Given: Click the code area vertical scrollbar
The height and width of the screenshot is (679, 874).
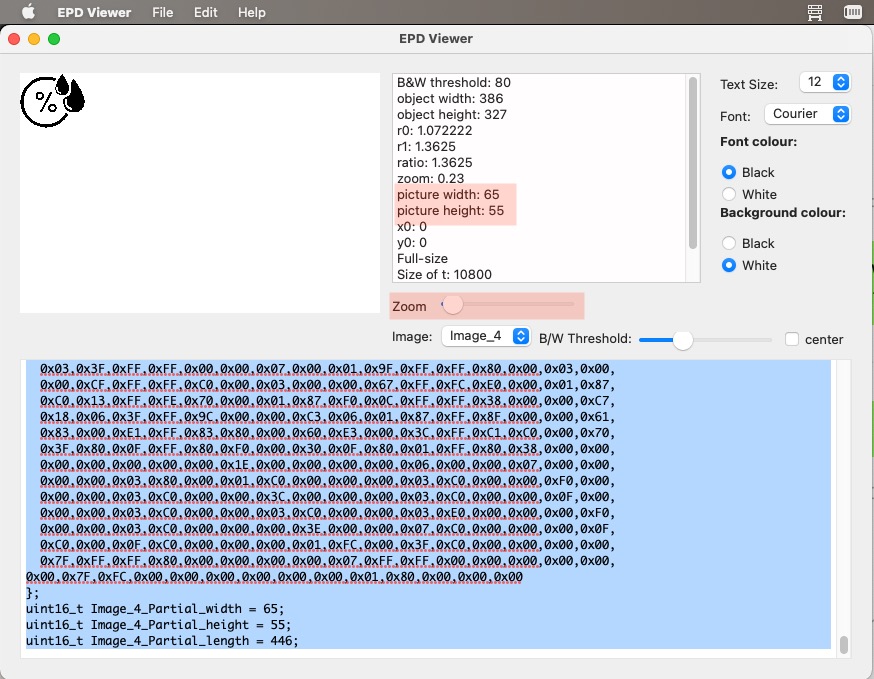Looking at the screenshot, I should [x=843, y=644].
